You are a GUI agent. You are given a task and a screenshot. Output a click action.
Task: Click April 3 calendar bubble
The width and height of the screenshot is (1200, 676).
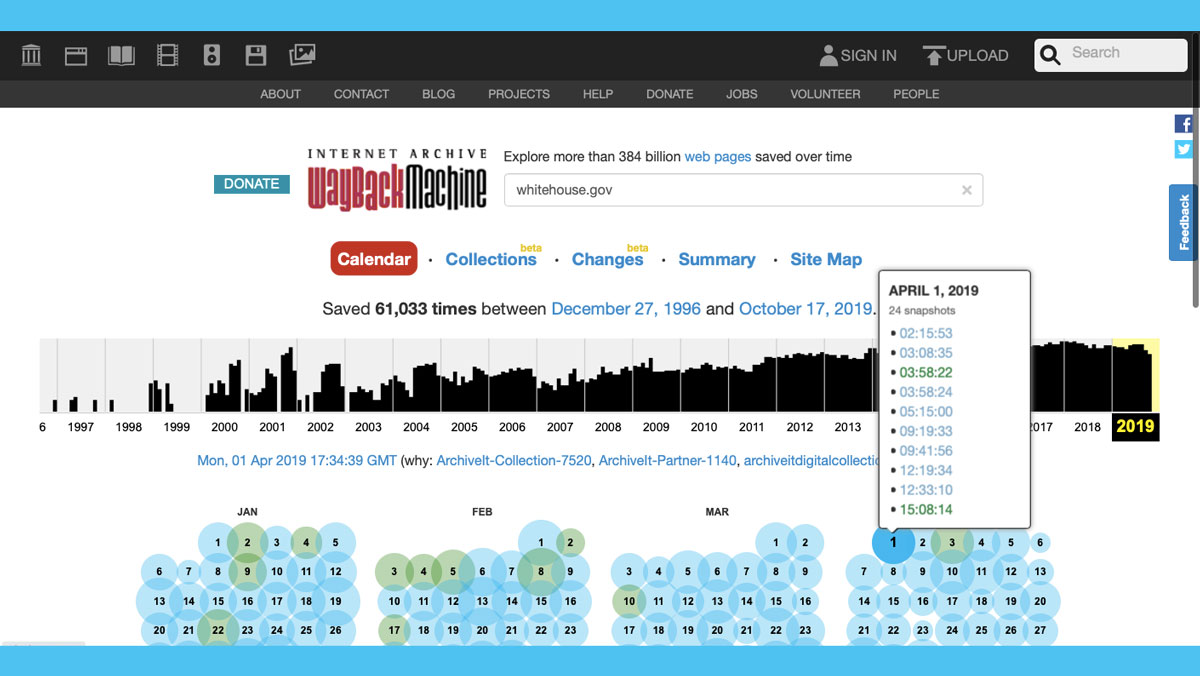(953, 543)
